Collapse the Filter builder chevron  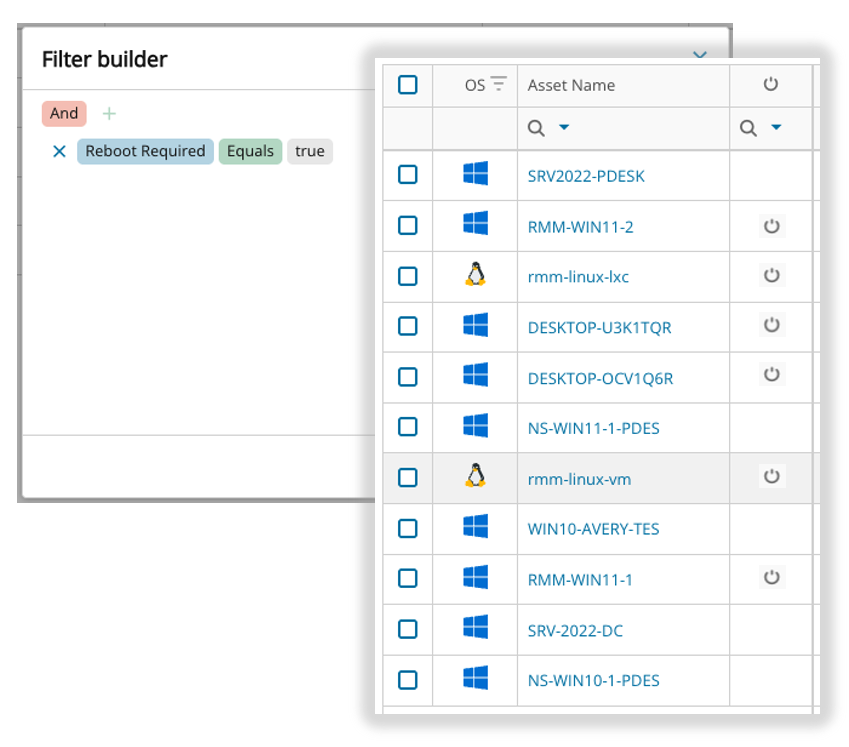pos(700,55)
